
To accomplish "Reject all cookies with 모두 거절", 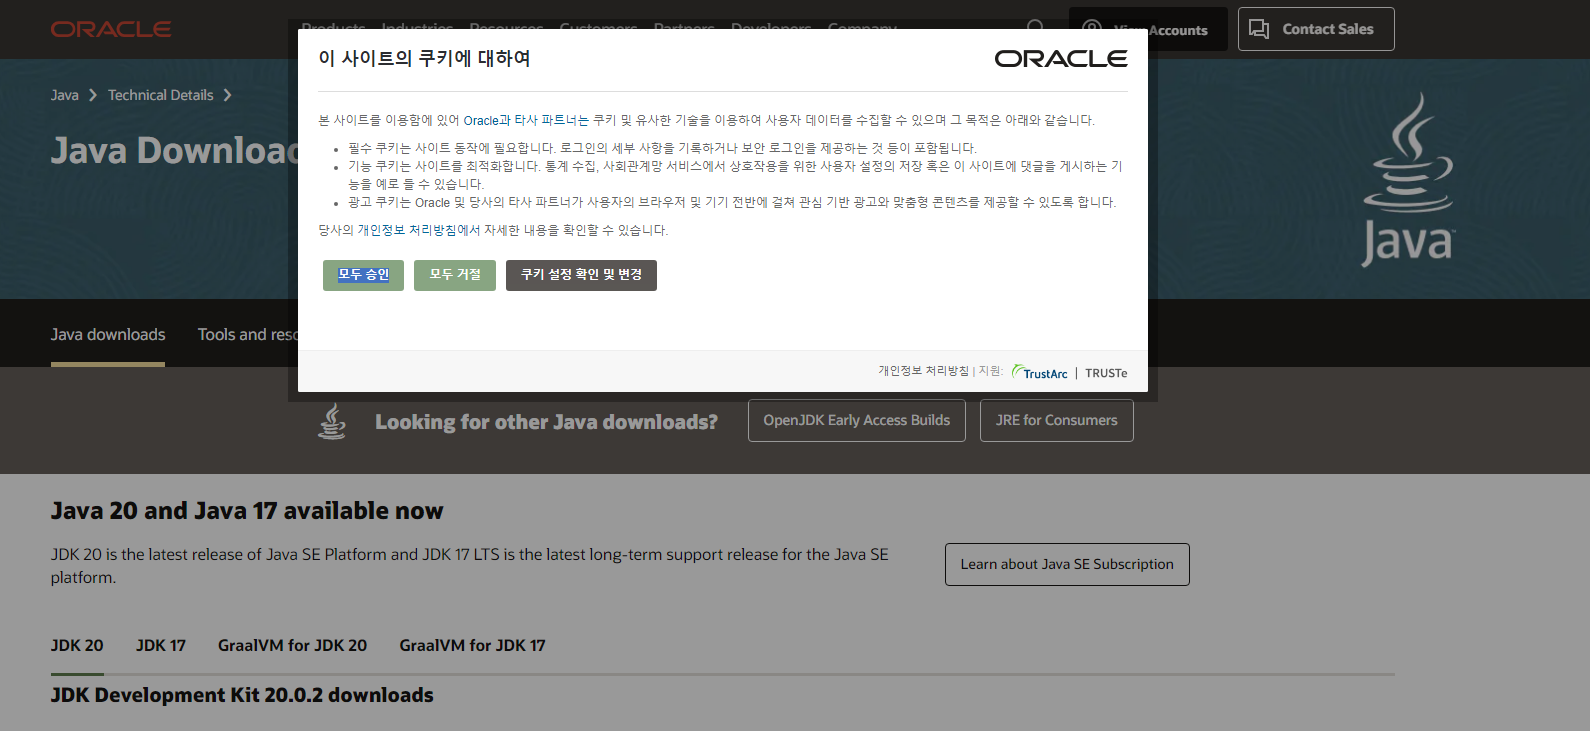I will pos(455,275).
